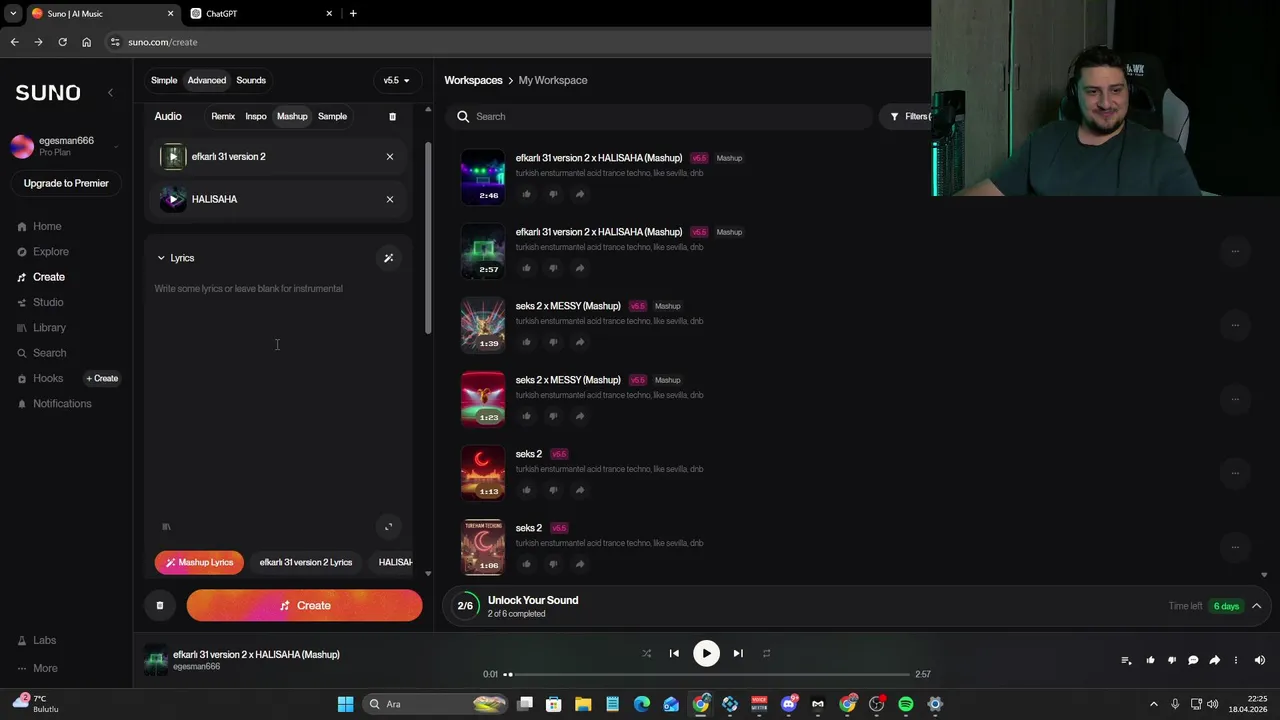The height and width of the screenshot is (720, 1280).
Task: Mute the player volume
Action: click(1259, 660)
